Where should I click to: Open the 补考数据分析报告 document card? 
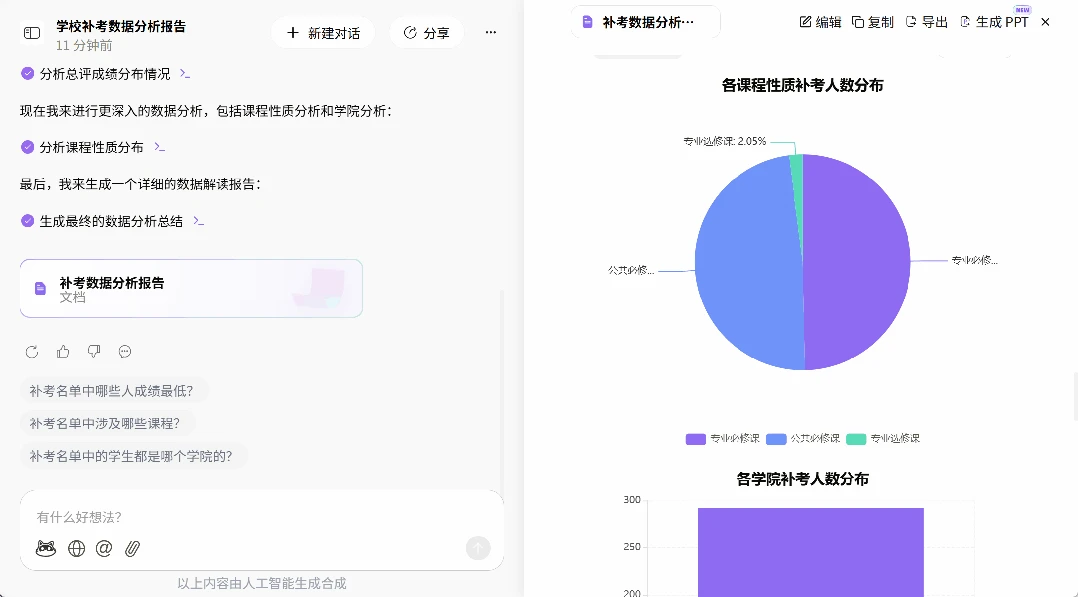pyautogui.click(x=191, y=288)
